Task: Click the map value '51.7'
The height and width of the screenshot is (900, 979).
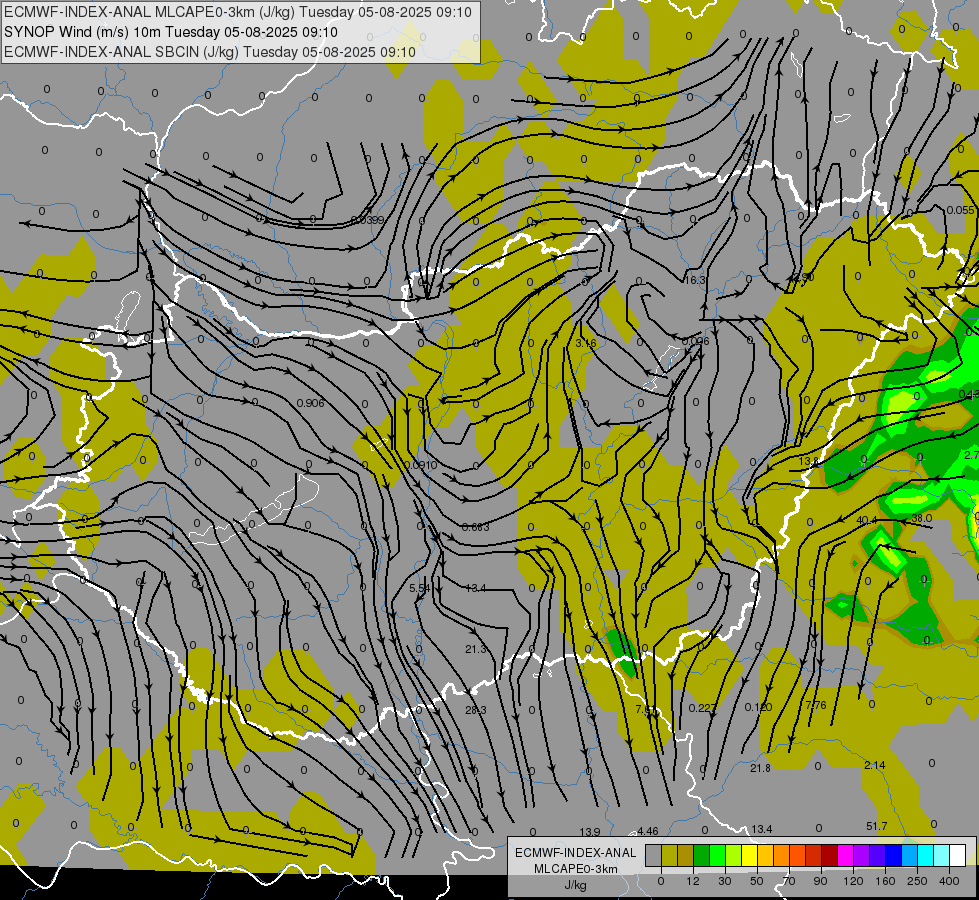Action: click(x=877, y=826)
